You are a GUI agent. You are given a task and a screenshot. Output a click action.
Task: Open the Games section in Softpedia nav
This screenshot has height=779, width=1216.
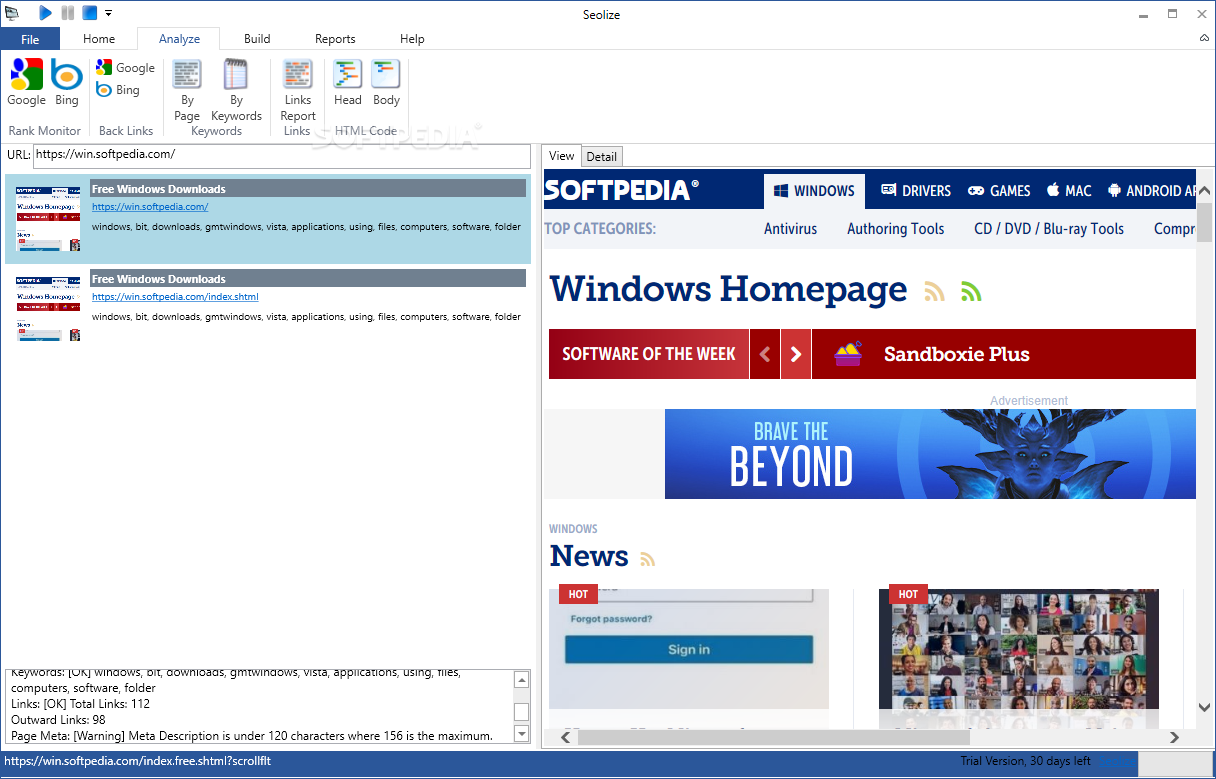[999, 191]
